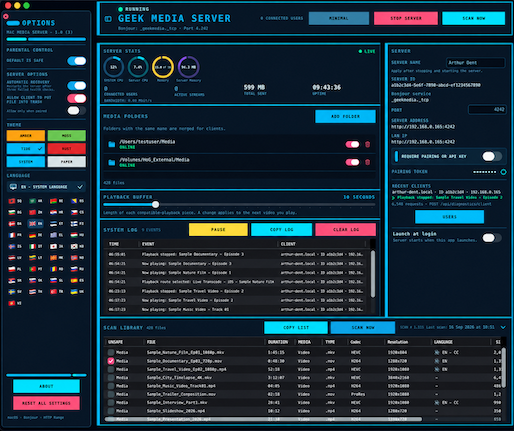Disable the /Volumes/HoG_External/Media folder switch
The width and height of the screenshot is (514, 431).
pos(352,162)
